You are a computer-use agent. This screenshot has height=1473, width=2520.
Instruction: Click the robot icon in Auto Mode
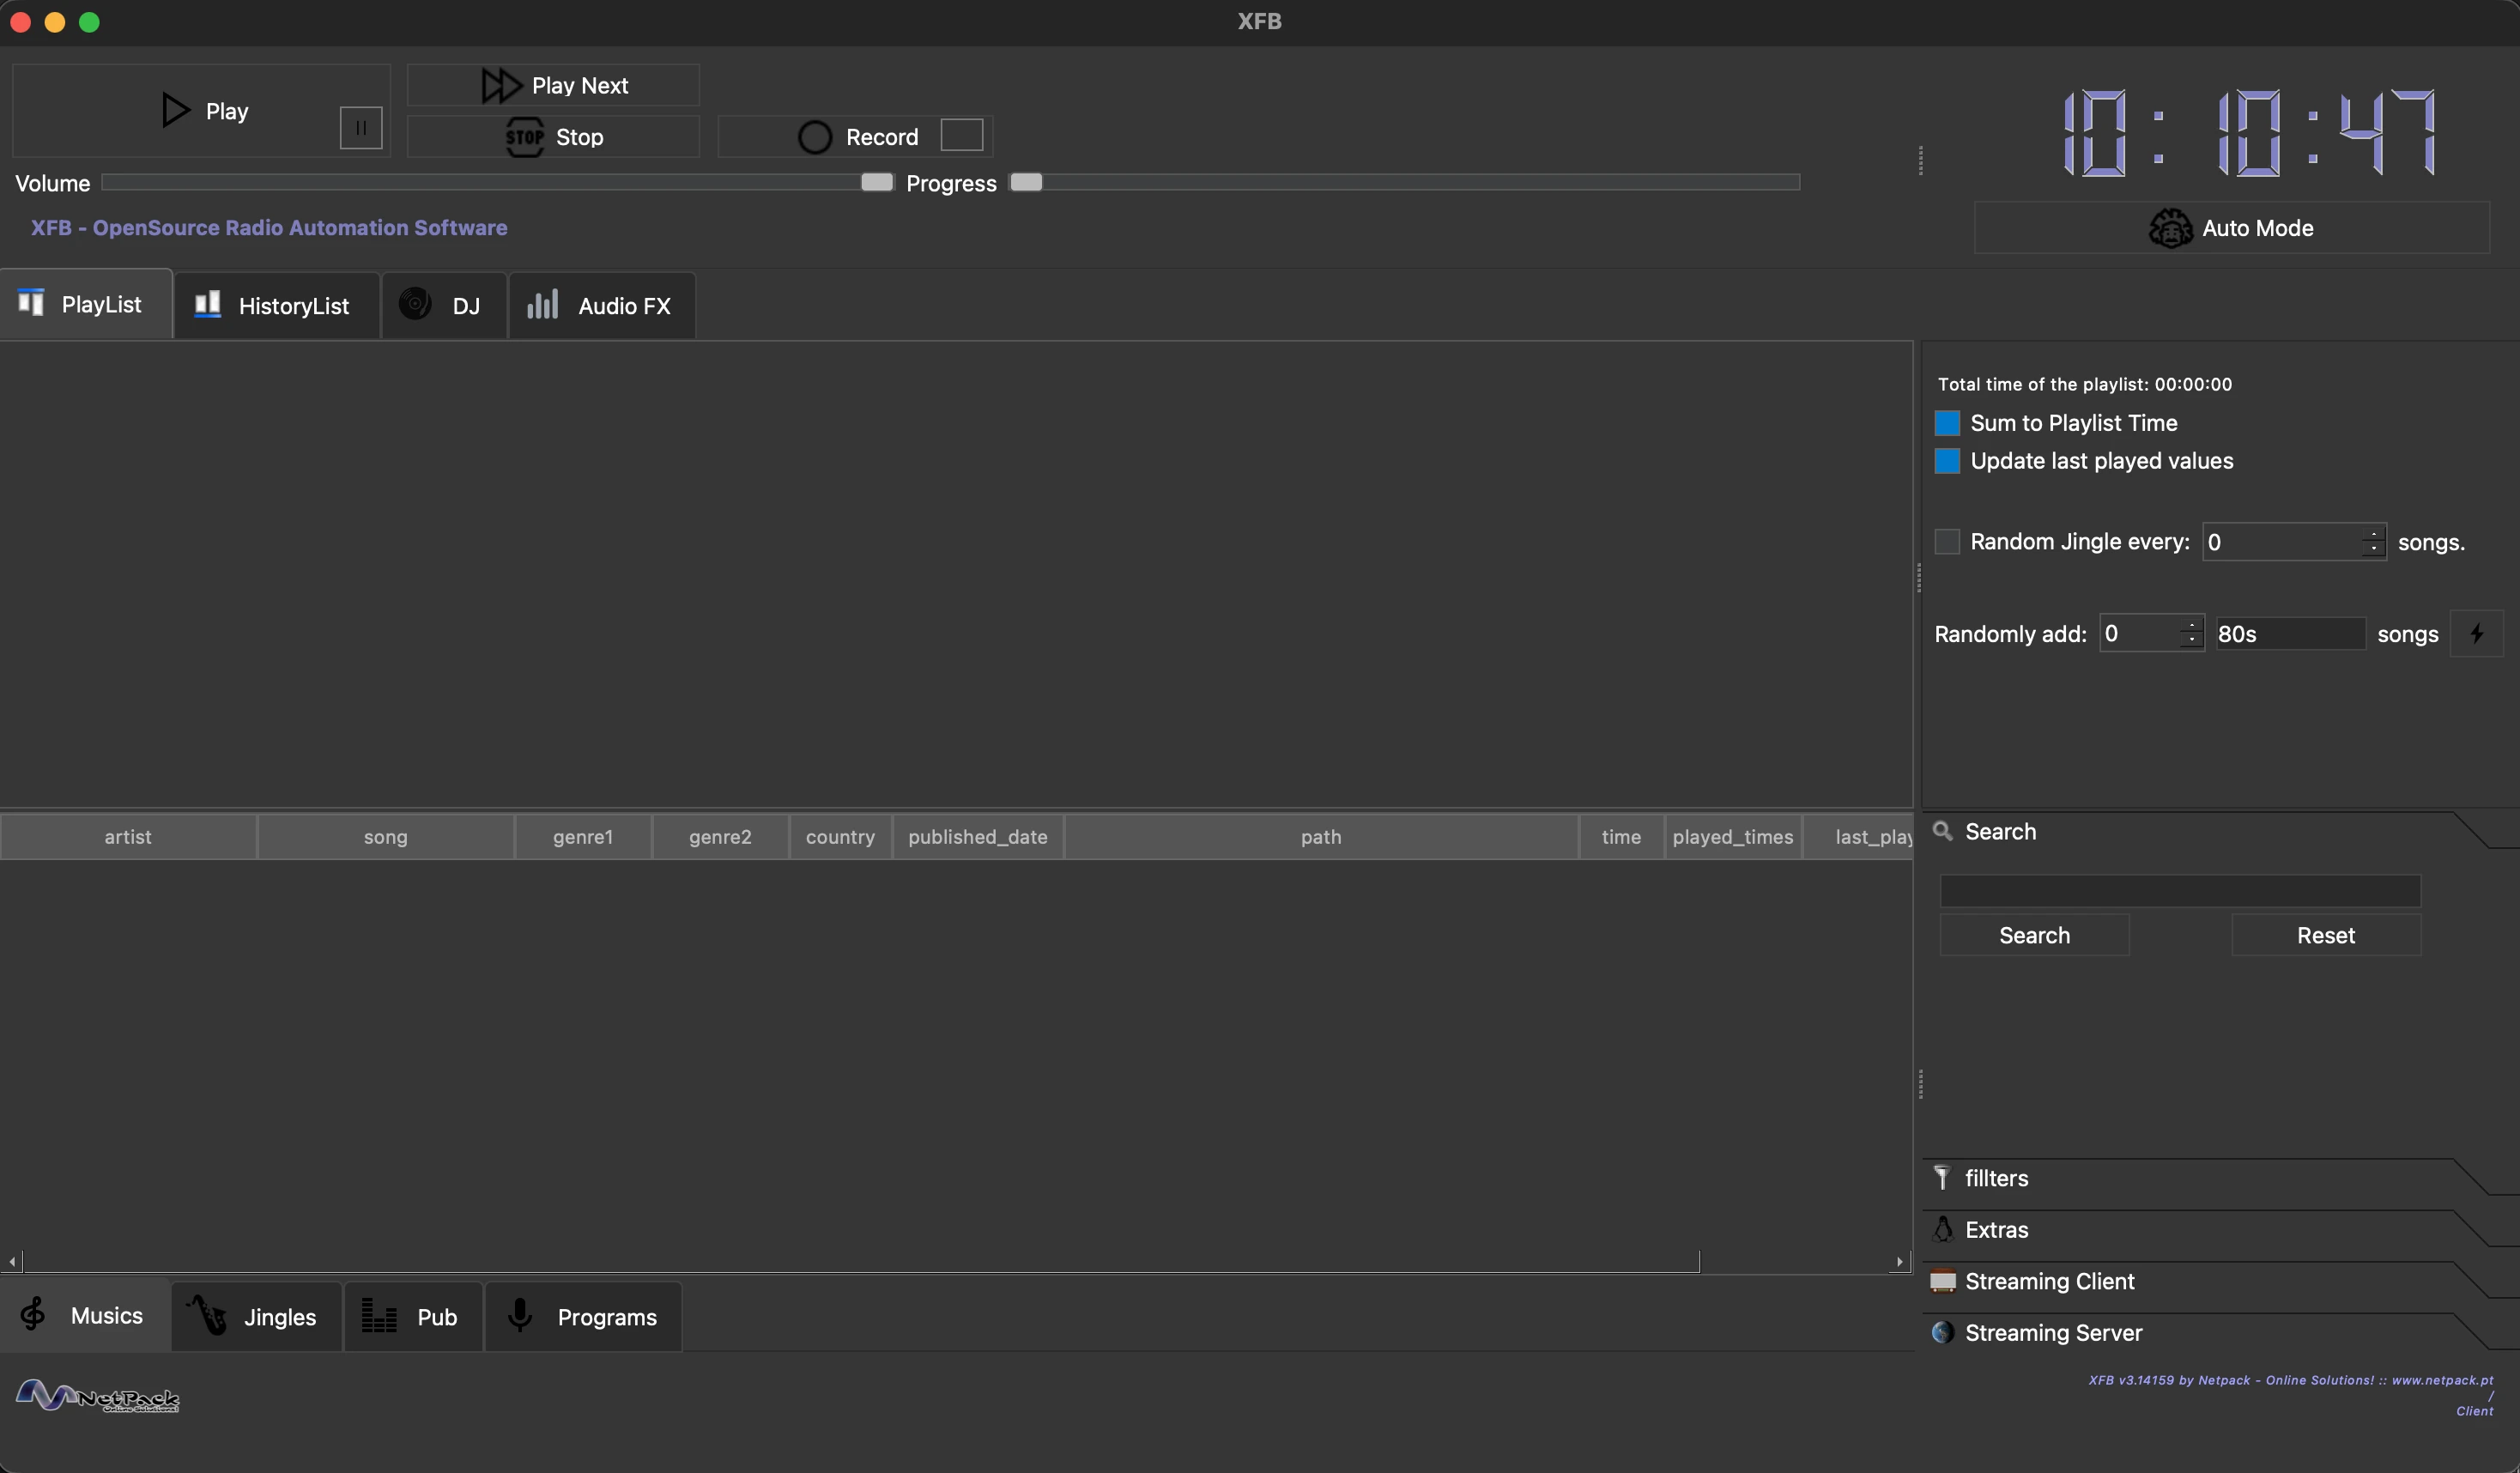coord(2171,228)
